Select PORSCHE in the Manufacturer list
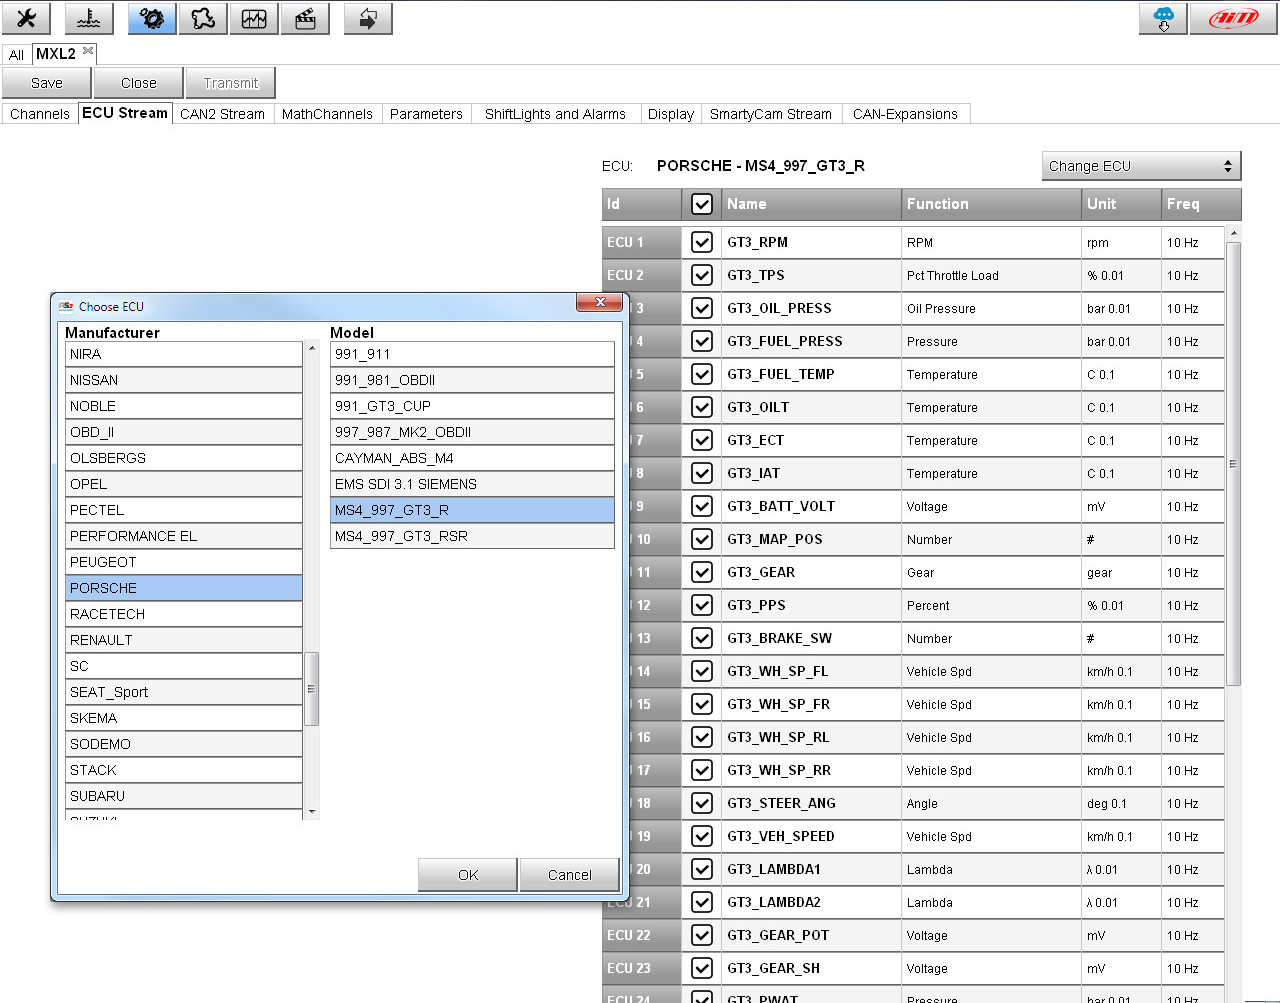Image resolution: width=1280 pixels, height=1003 pixels. coord(184,588)
